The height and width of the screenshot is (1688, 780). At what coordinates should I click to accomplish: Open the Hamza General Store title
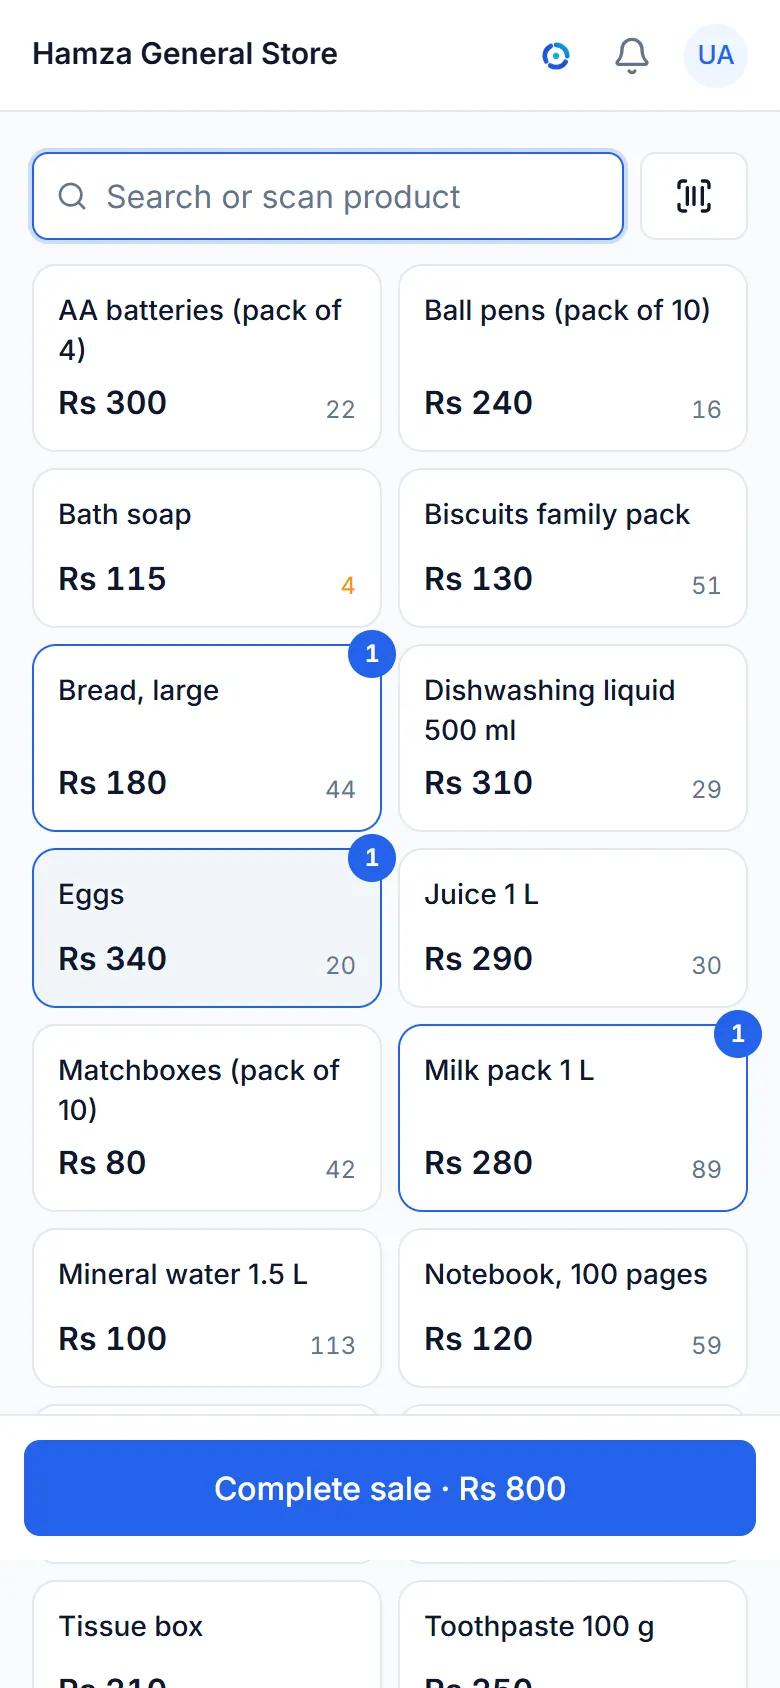[x=185, y=54]
